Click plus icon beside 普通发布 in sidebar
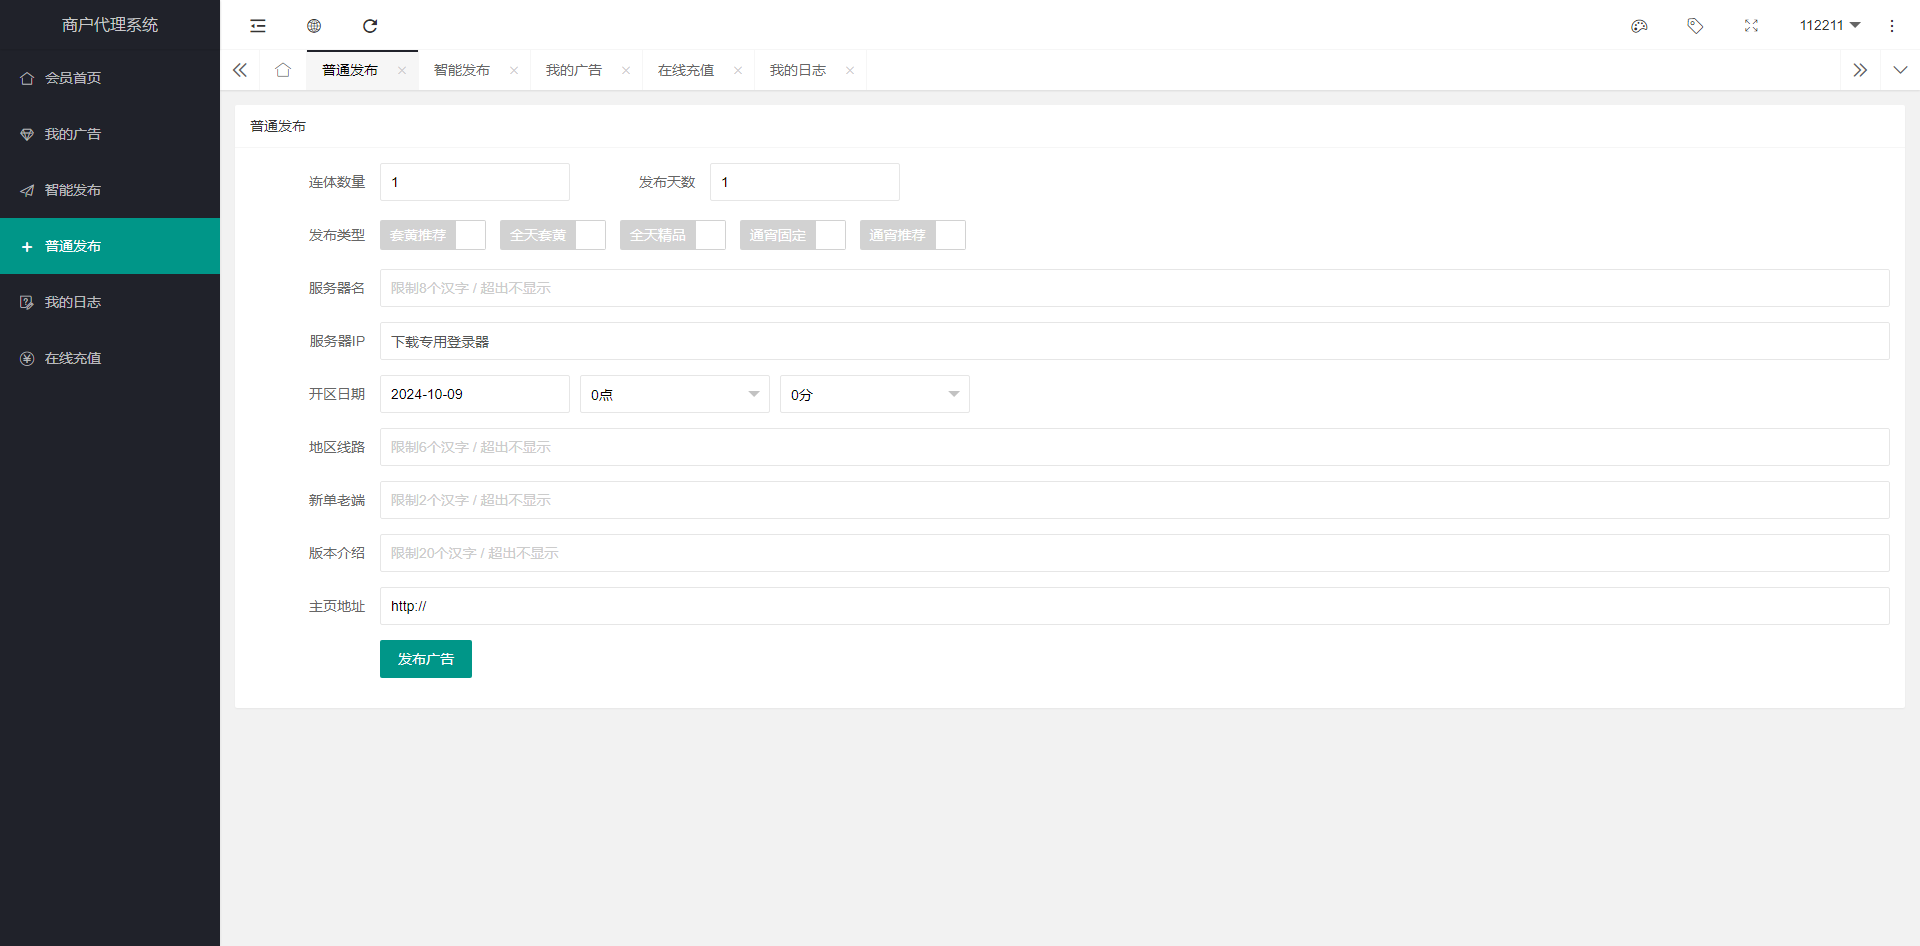The width and height of the screenshot is (1920, 946). [27, 246]
